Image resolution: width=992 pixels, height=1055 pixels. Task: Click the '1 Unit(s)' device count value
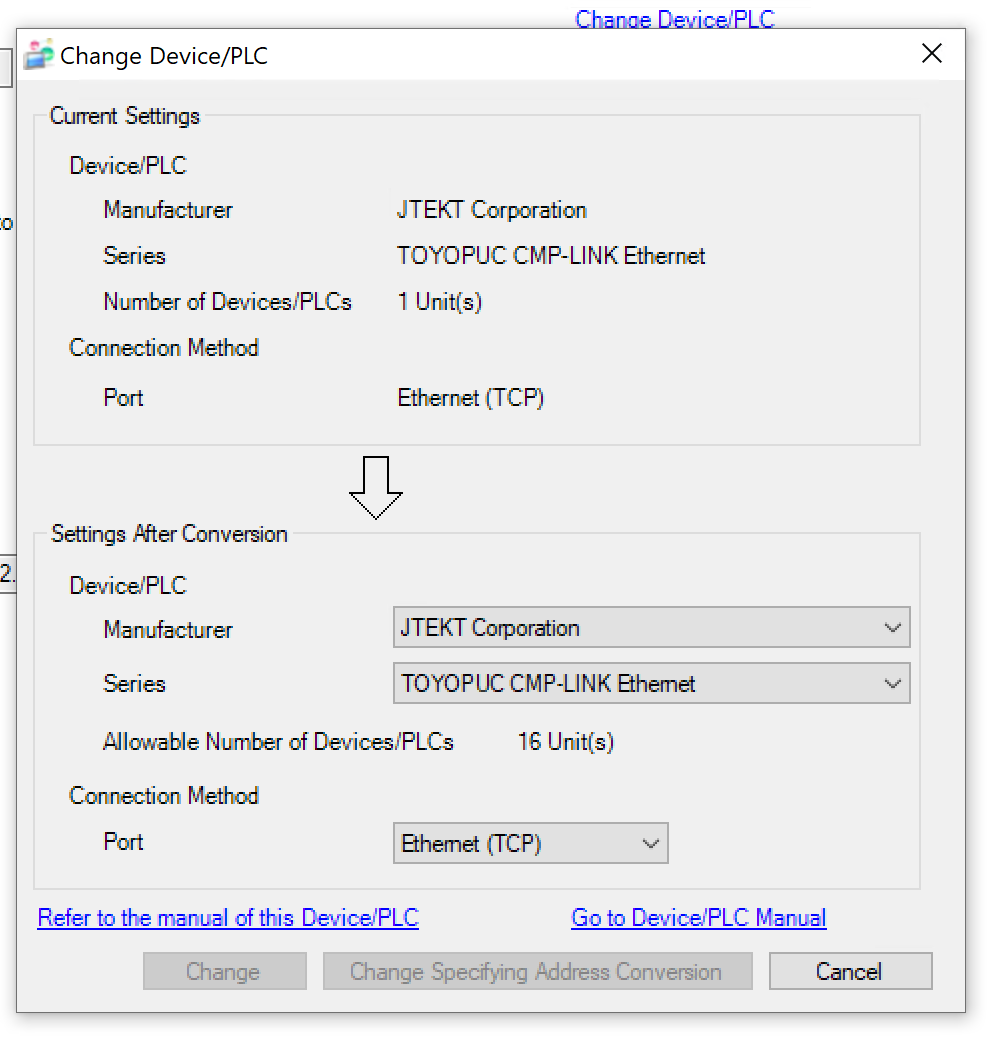439,302
